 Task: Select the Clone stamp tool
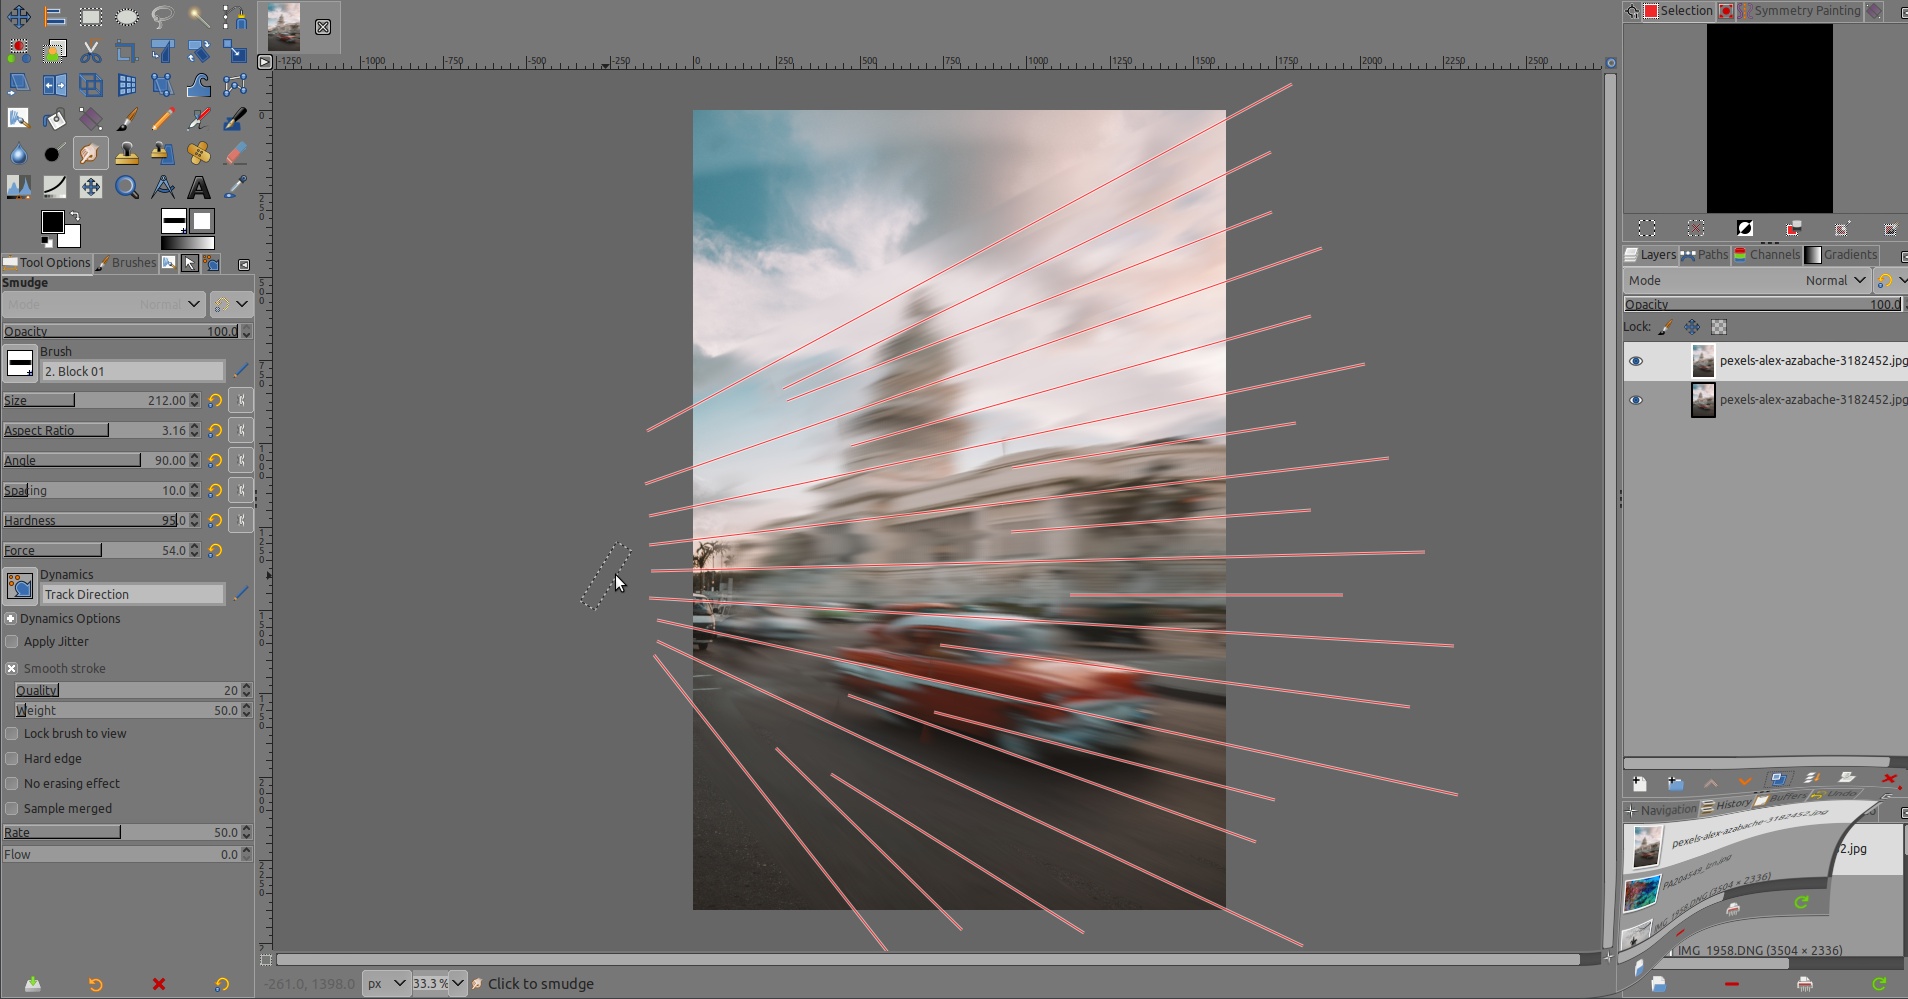pyautogui.click(x=127, y=153)
